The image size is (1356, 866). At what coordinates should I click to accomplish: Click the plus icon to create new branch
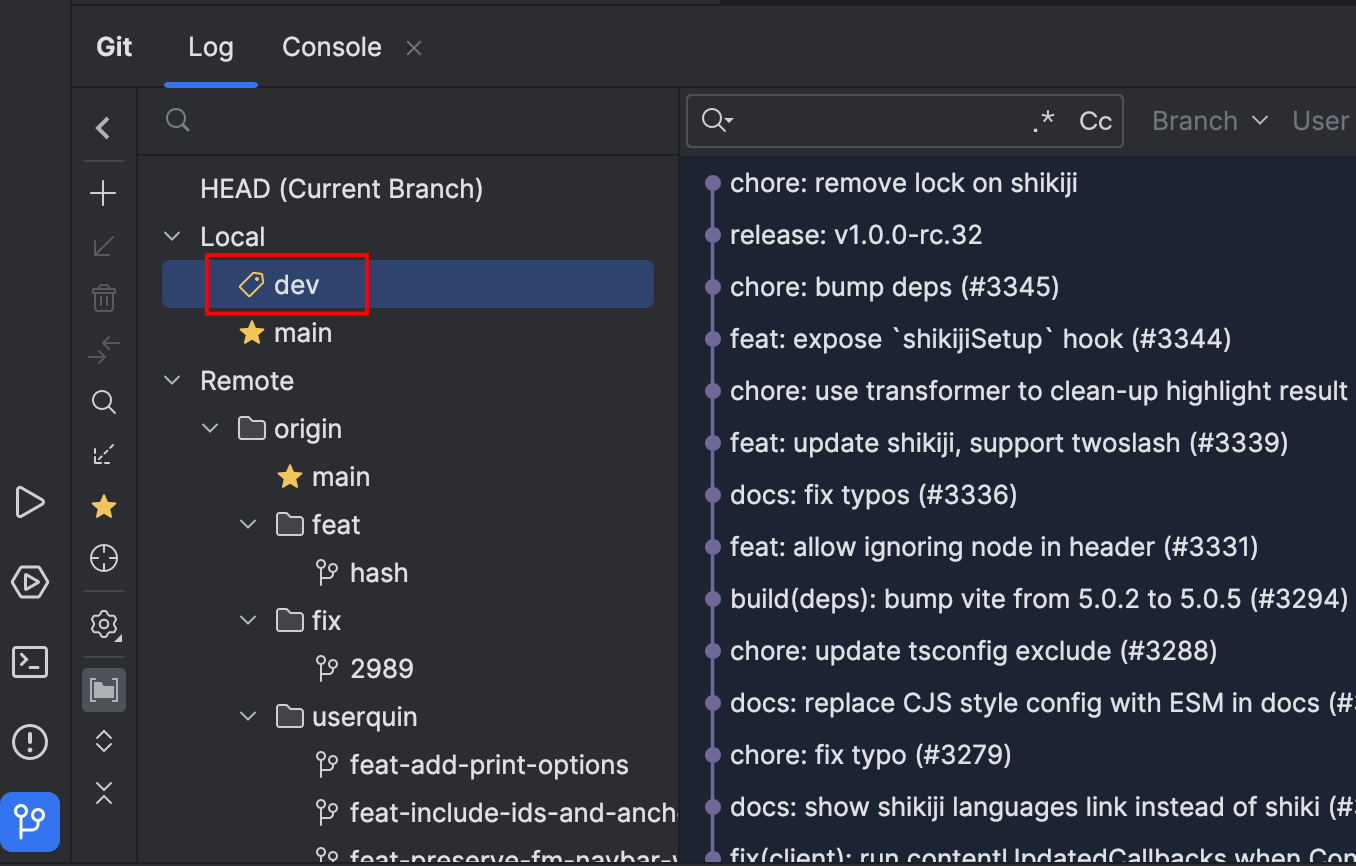click(103, 194)
